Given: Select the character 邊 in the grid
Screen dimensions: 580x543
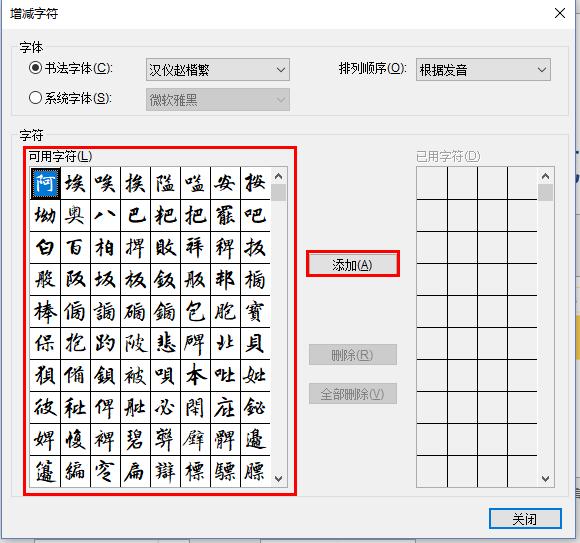Looking at the screenshot, I should coord(255,439).
